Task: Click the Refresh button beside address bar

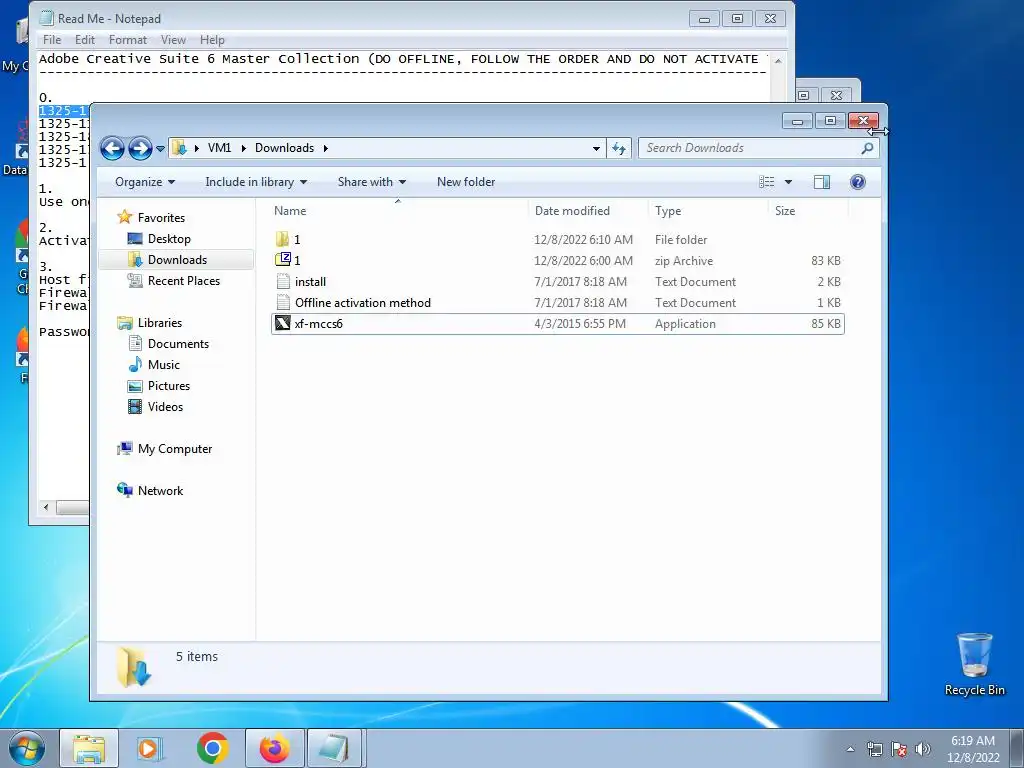Action: (618, 148)
